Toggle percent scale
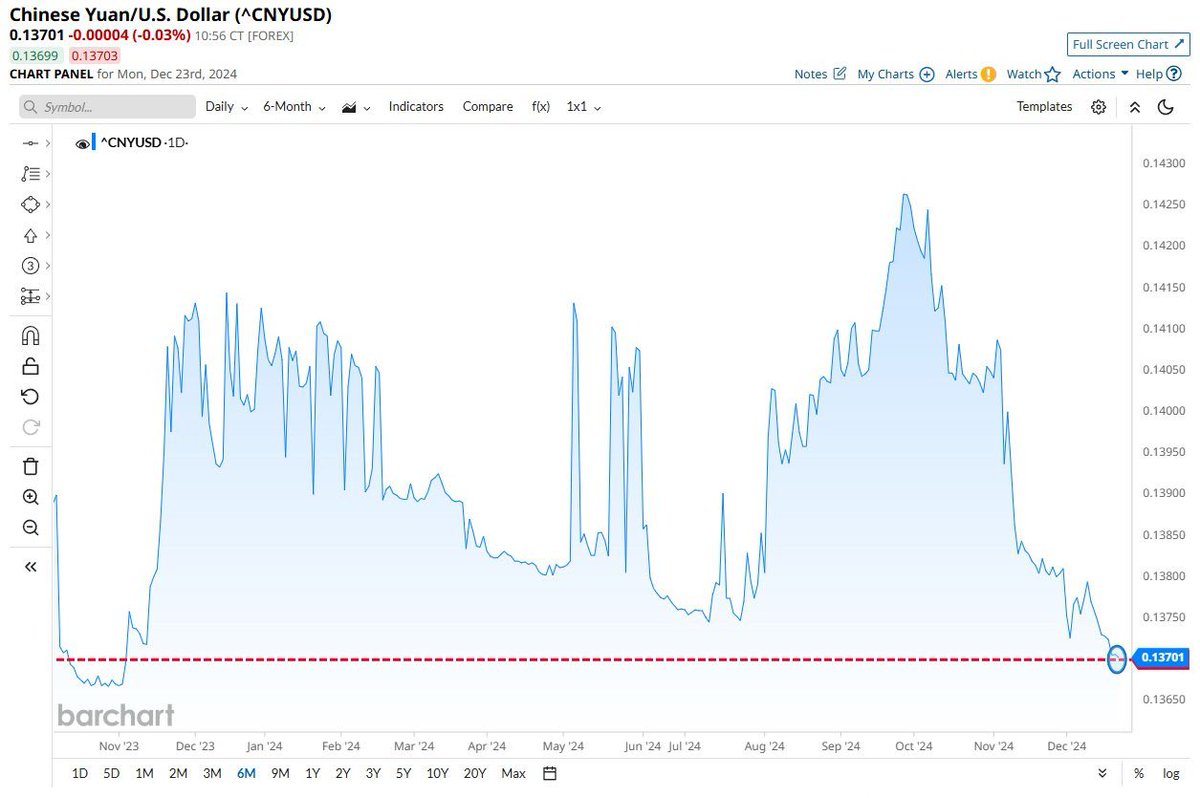This screenshot has height=798, width=1200. (1139, 773)
